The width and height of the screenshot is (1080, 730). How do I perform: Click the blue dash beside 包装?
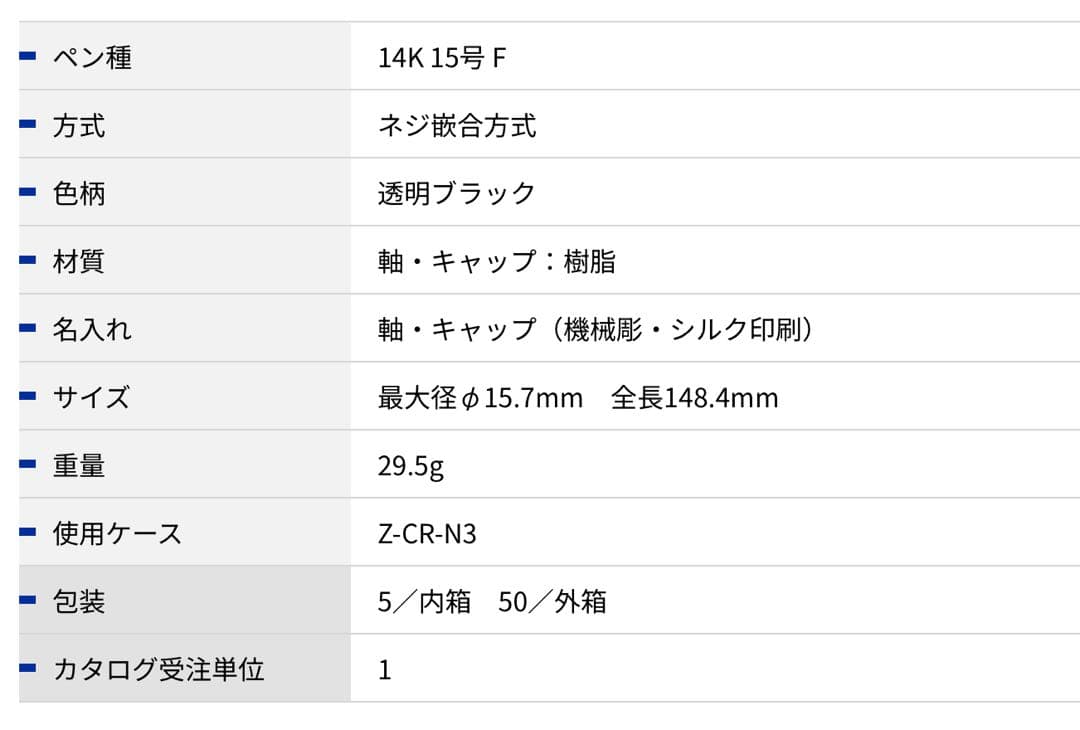(x=28, y=600)
